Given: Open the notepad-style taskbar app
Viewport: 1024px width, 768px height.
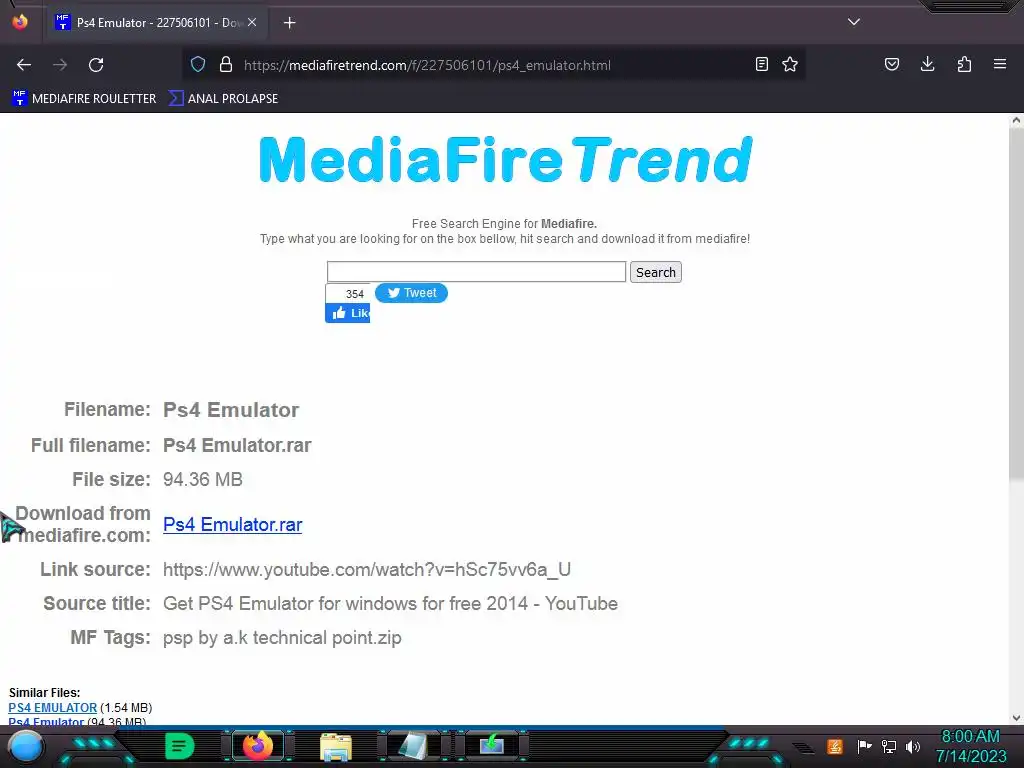Looking at the screenshot, I should pos(413,746).
